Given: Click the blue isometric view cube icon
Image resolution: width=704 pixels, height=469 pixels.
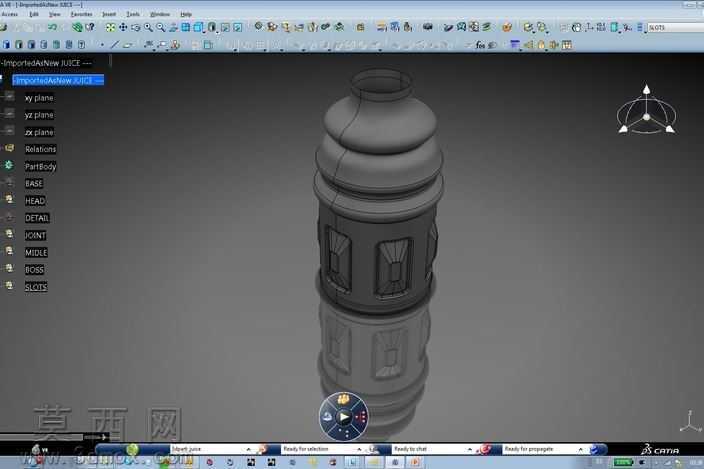Looking at the screenshot, I should [x=198, y=27].
